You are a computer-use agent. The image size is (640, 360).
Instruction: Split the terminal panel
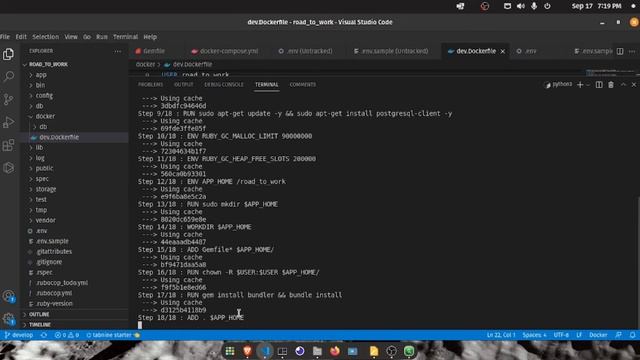tap(599, 84)
